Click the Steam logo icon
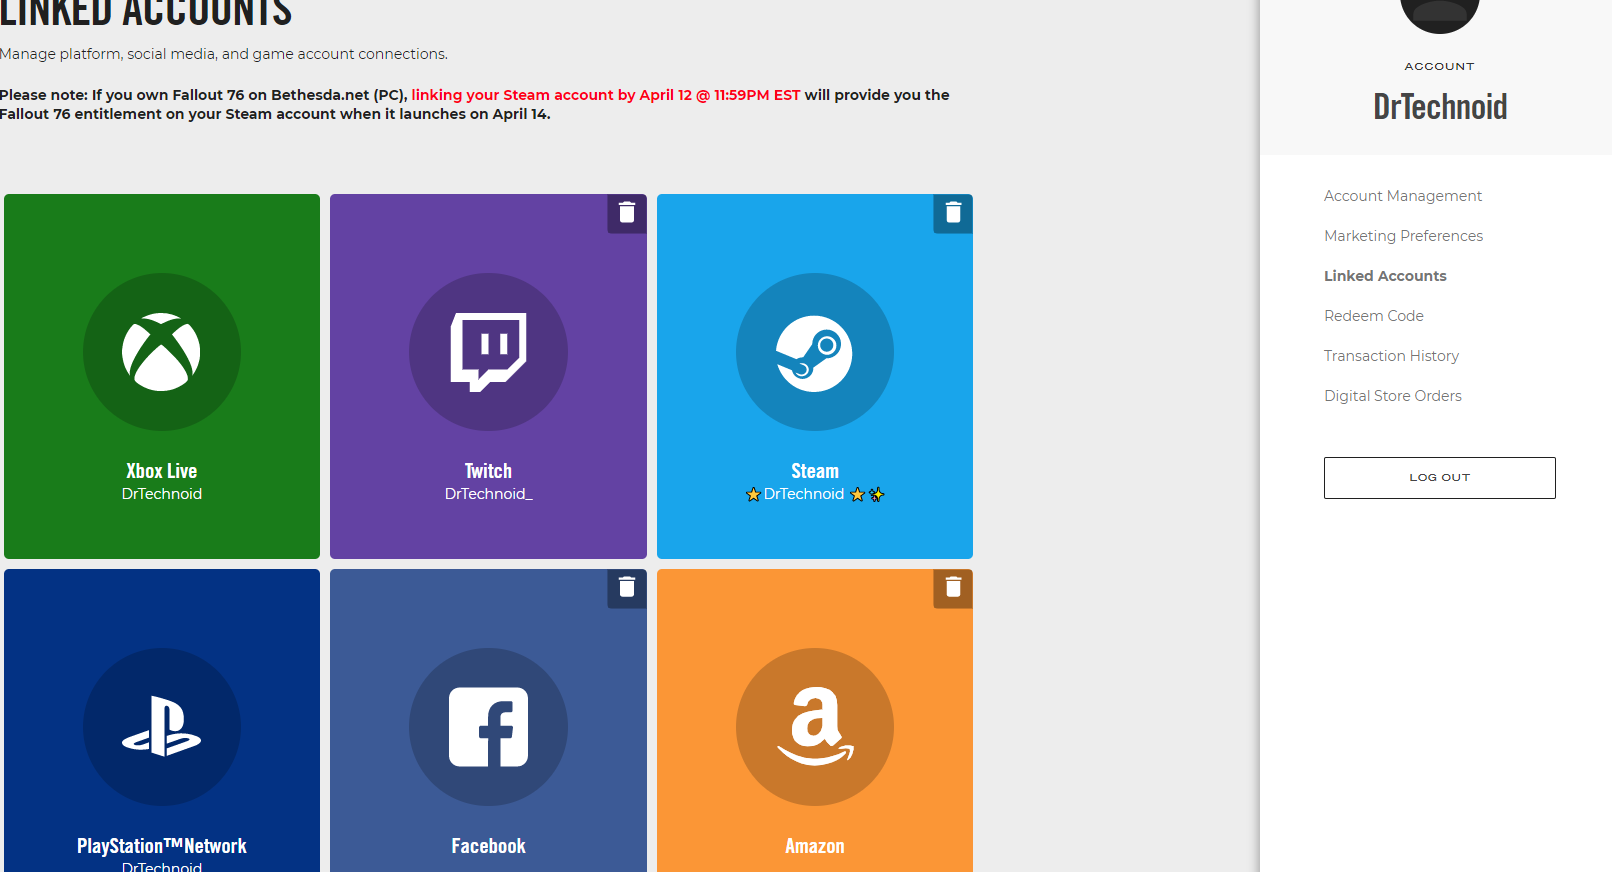 [815, 352]
